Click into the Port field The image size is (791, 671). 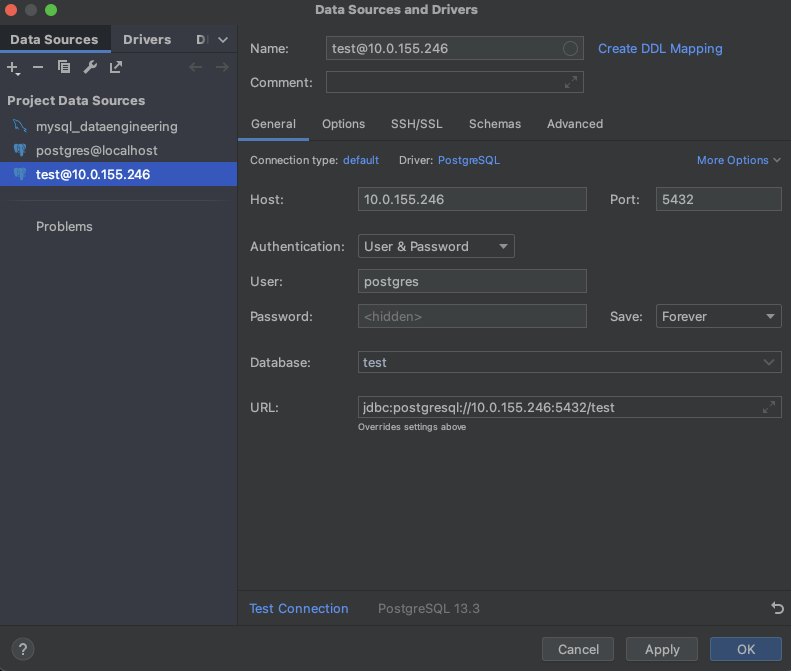point(718,199)
